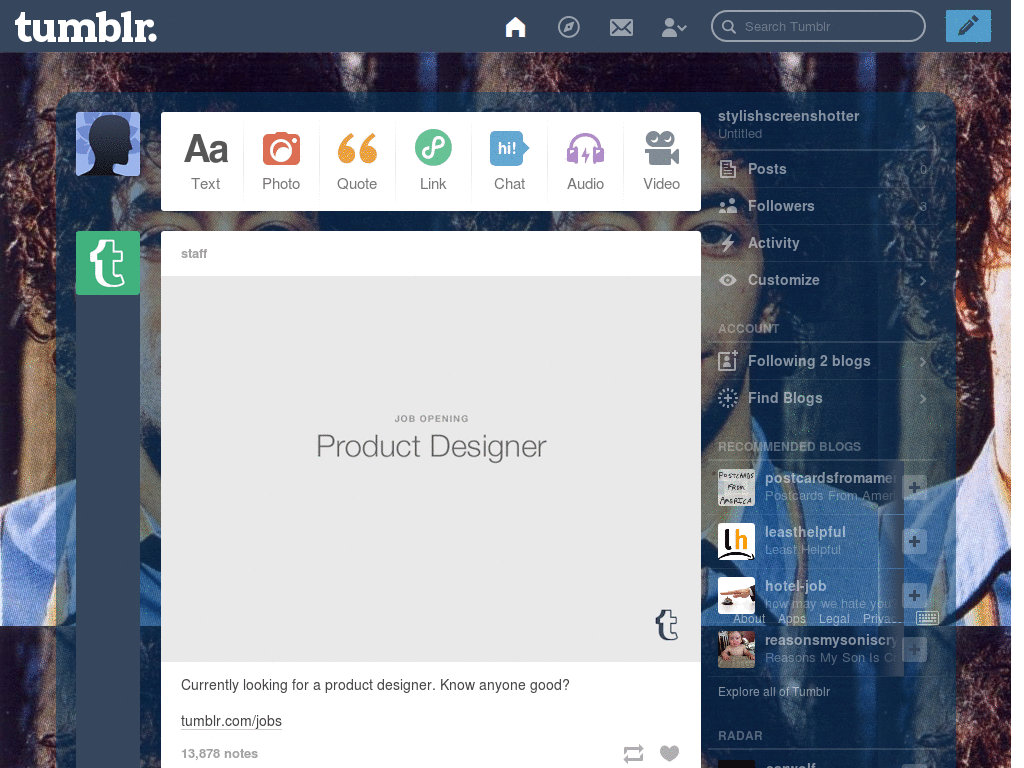
Task: Open the inbox envelope icon
Action: coord(621,27)
